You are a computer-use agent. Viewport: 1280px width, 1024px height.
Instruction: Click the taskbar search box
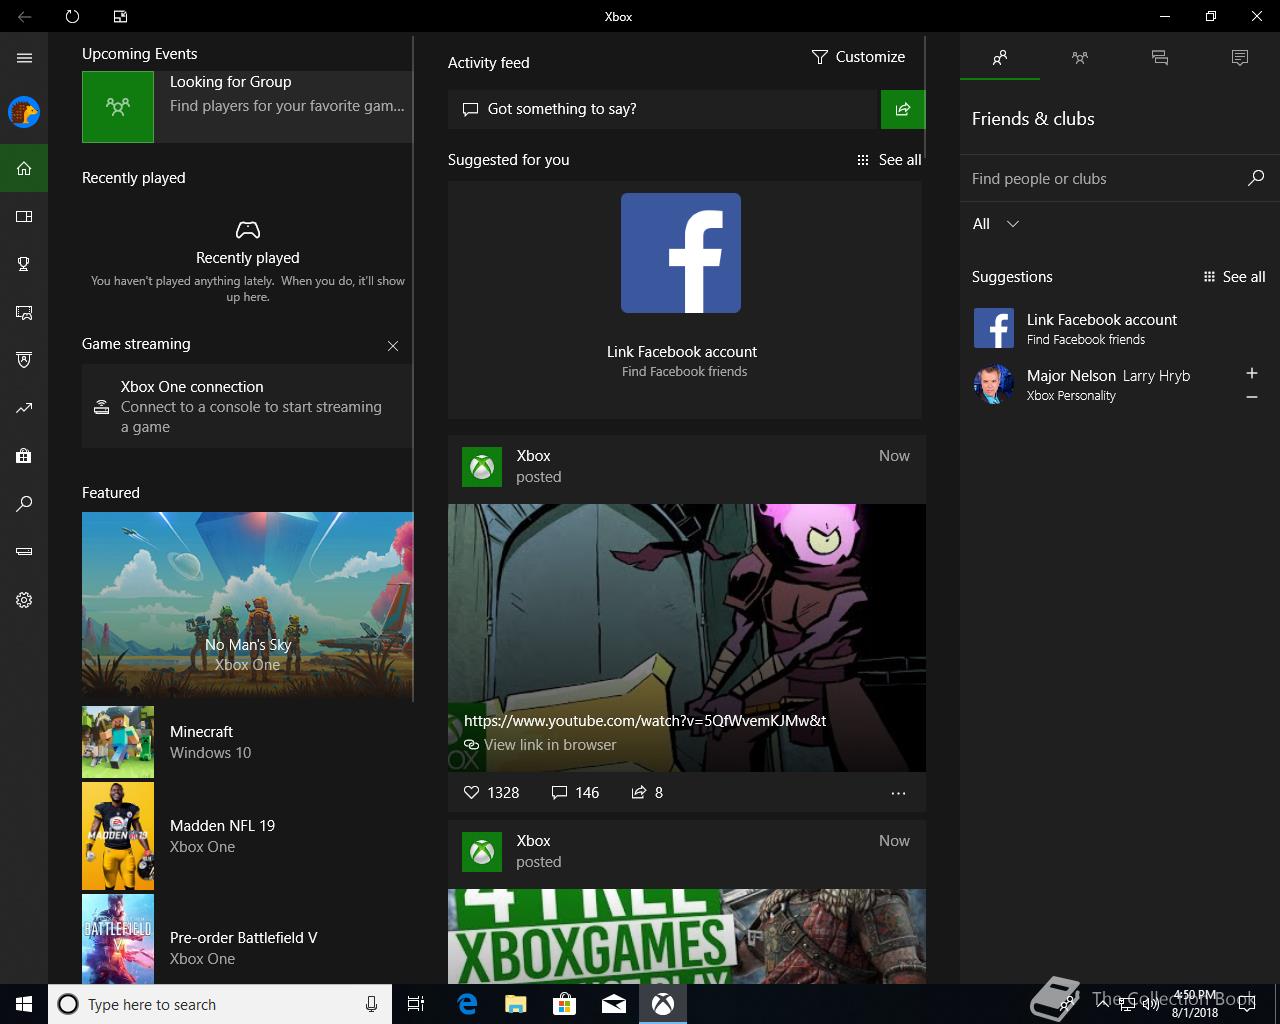(x=220, y=1004)
